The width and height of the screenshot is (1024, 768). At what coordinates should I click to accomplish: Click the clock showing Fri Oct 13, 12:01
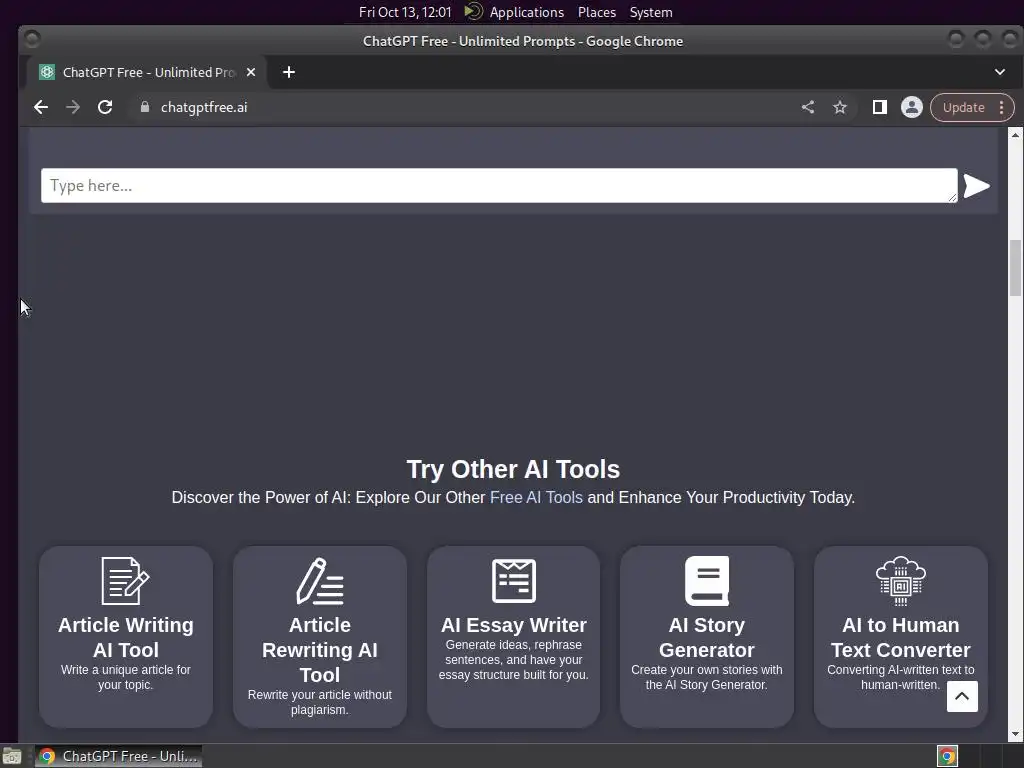tap(405, 12)
